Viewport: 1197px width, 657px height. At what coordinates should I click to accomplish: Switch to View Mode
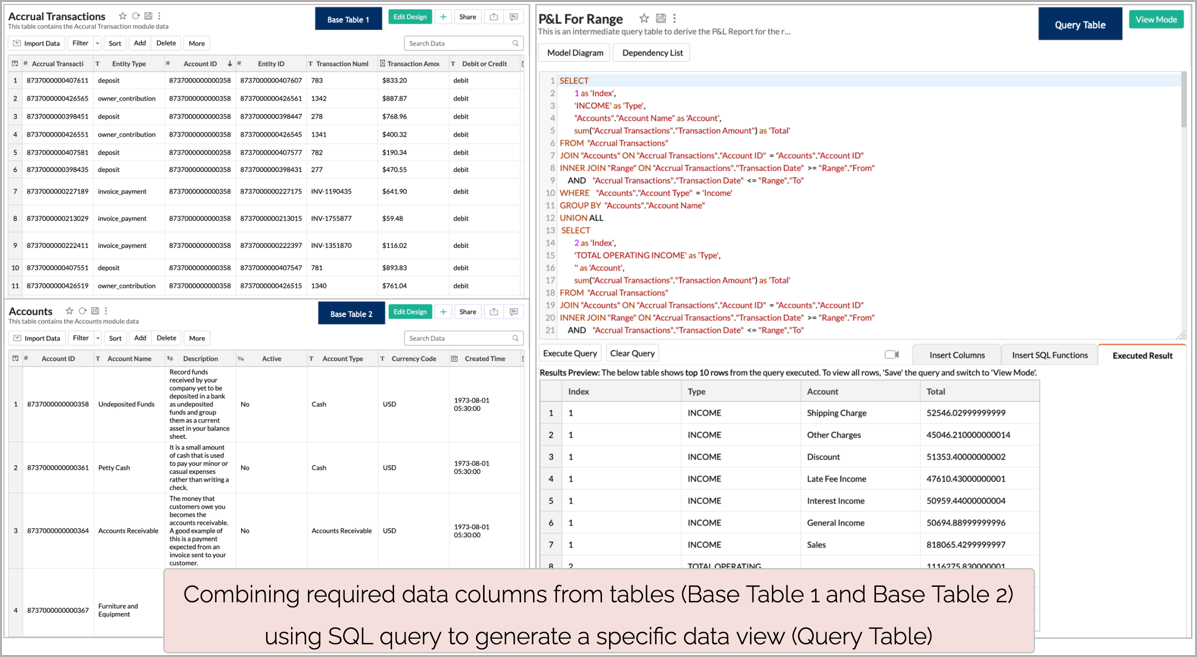tap(1156, 19)
